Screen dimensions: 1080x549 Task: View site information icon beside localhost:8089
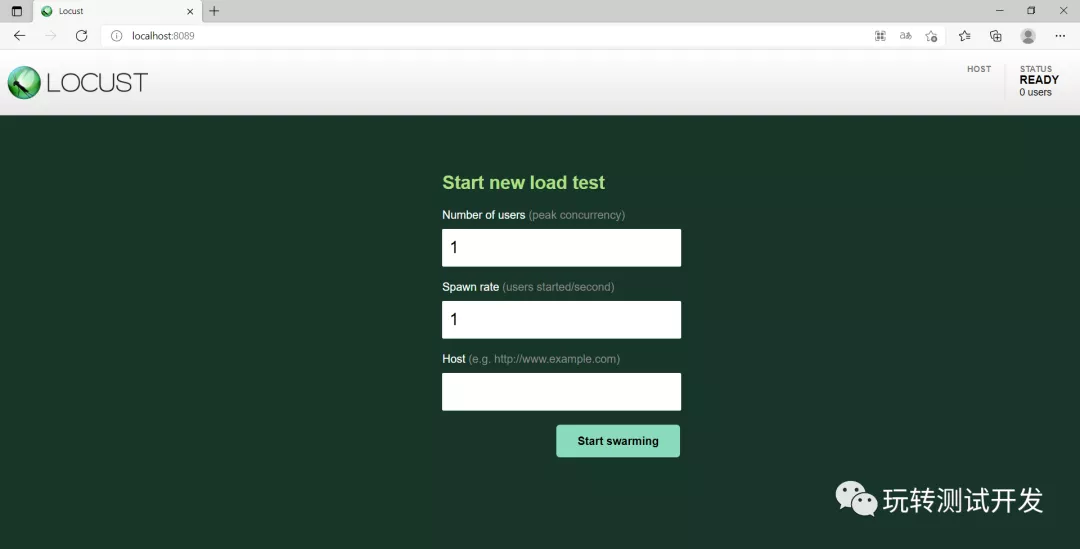(116, 36)
